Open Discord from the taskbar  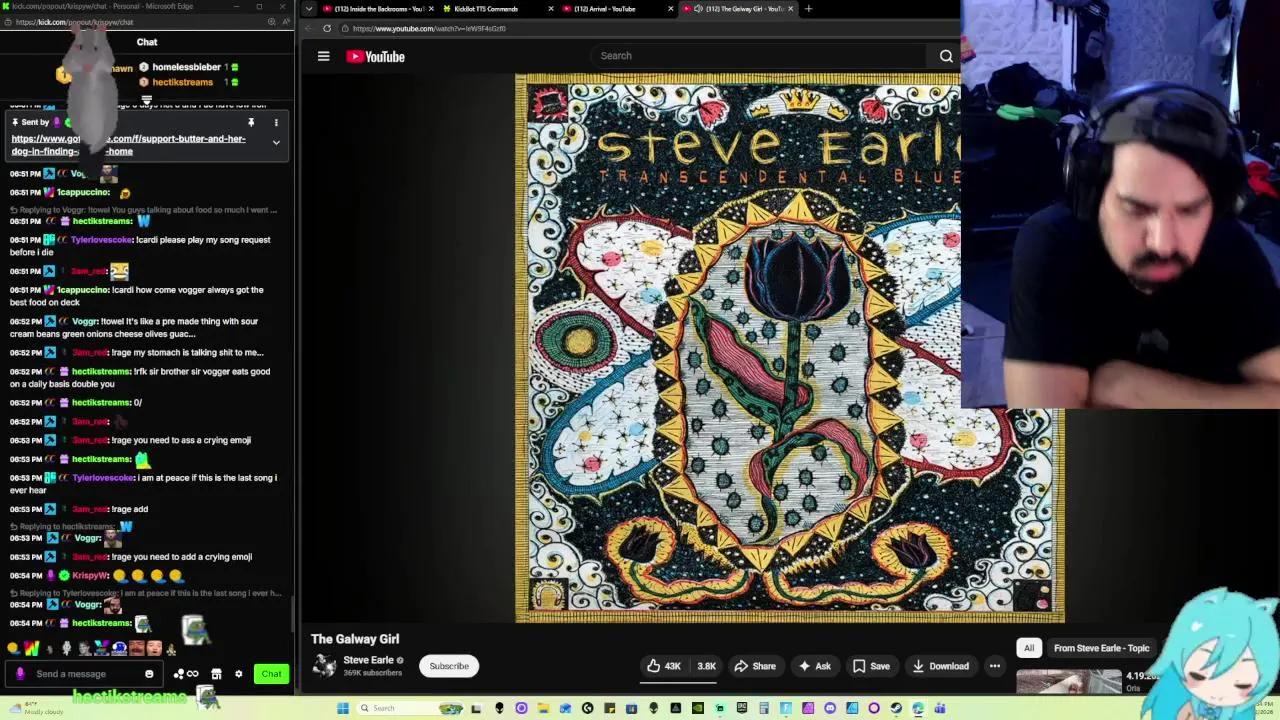830,709
